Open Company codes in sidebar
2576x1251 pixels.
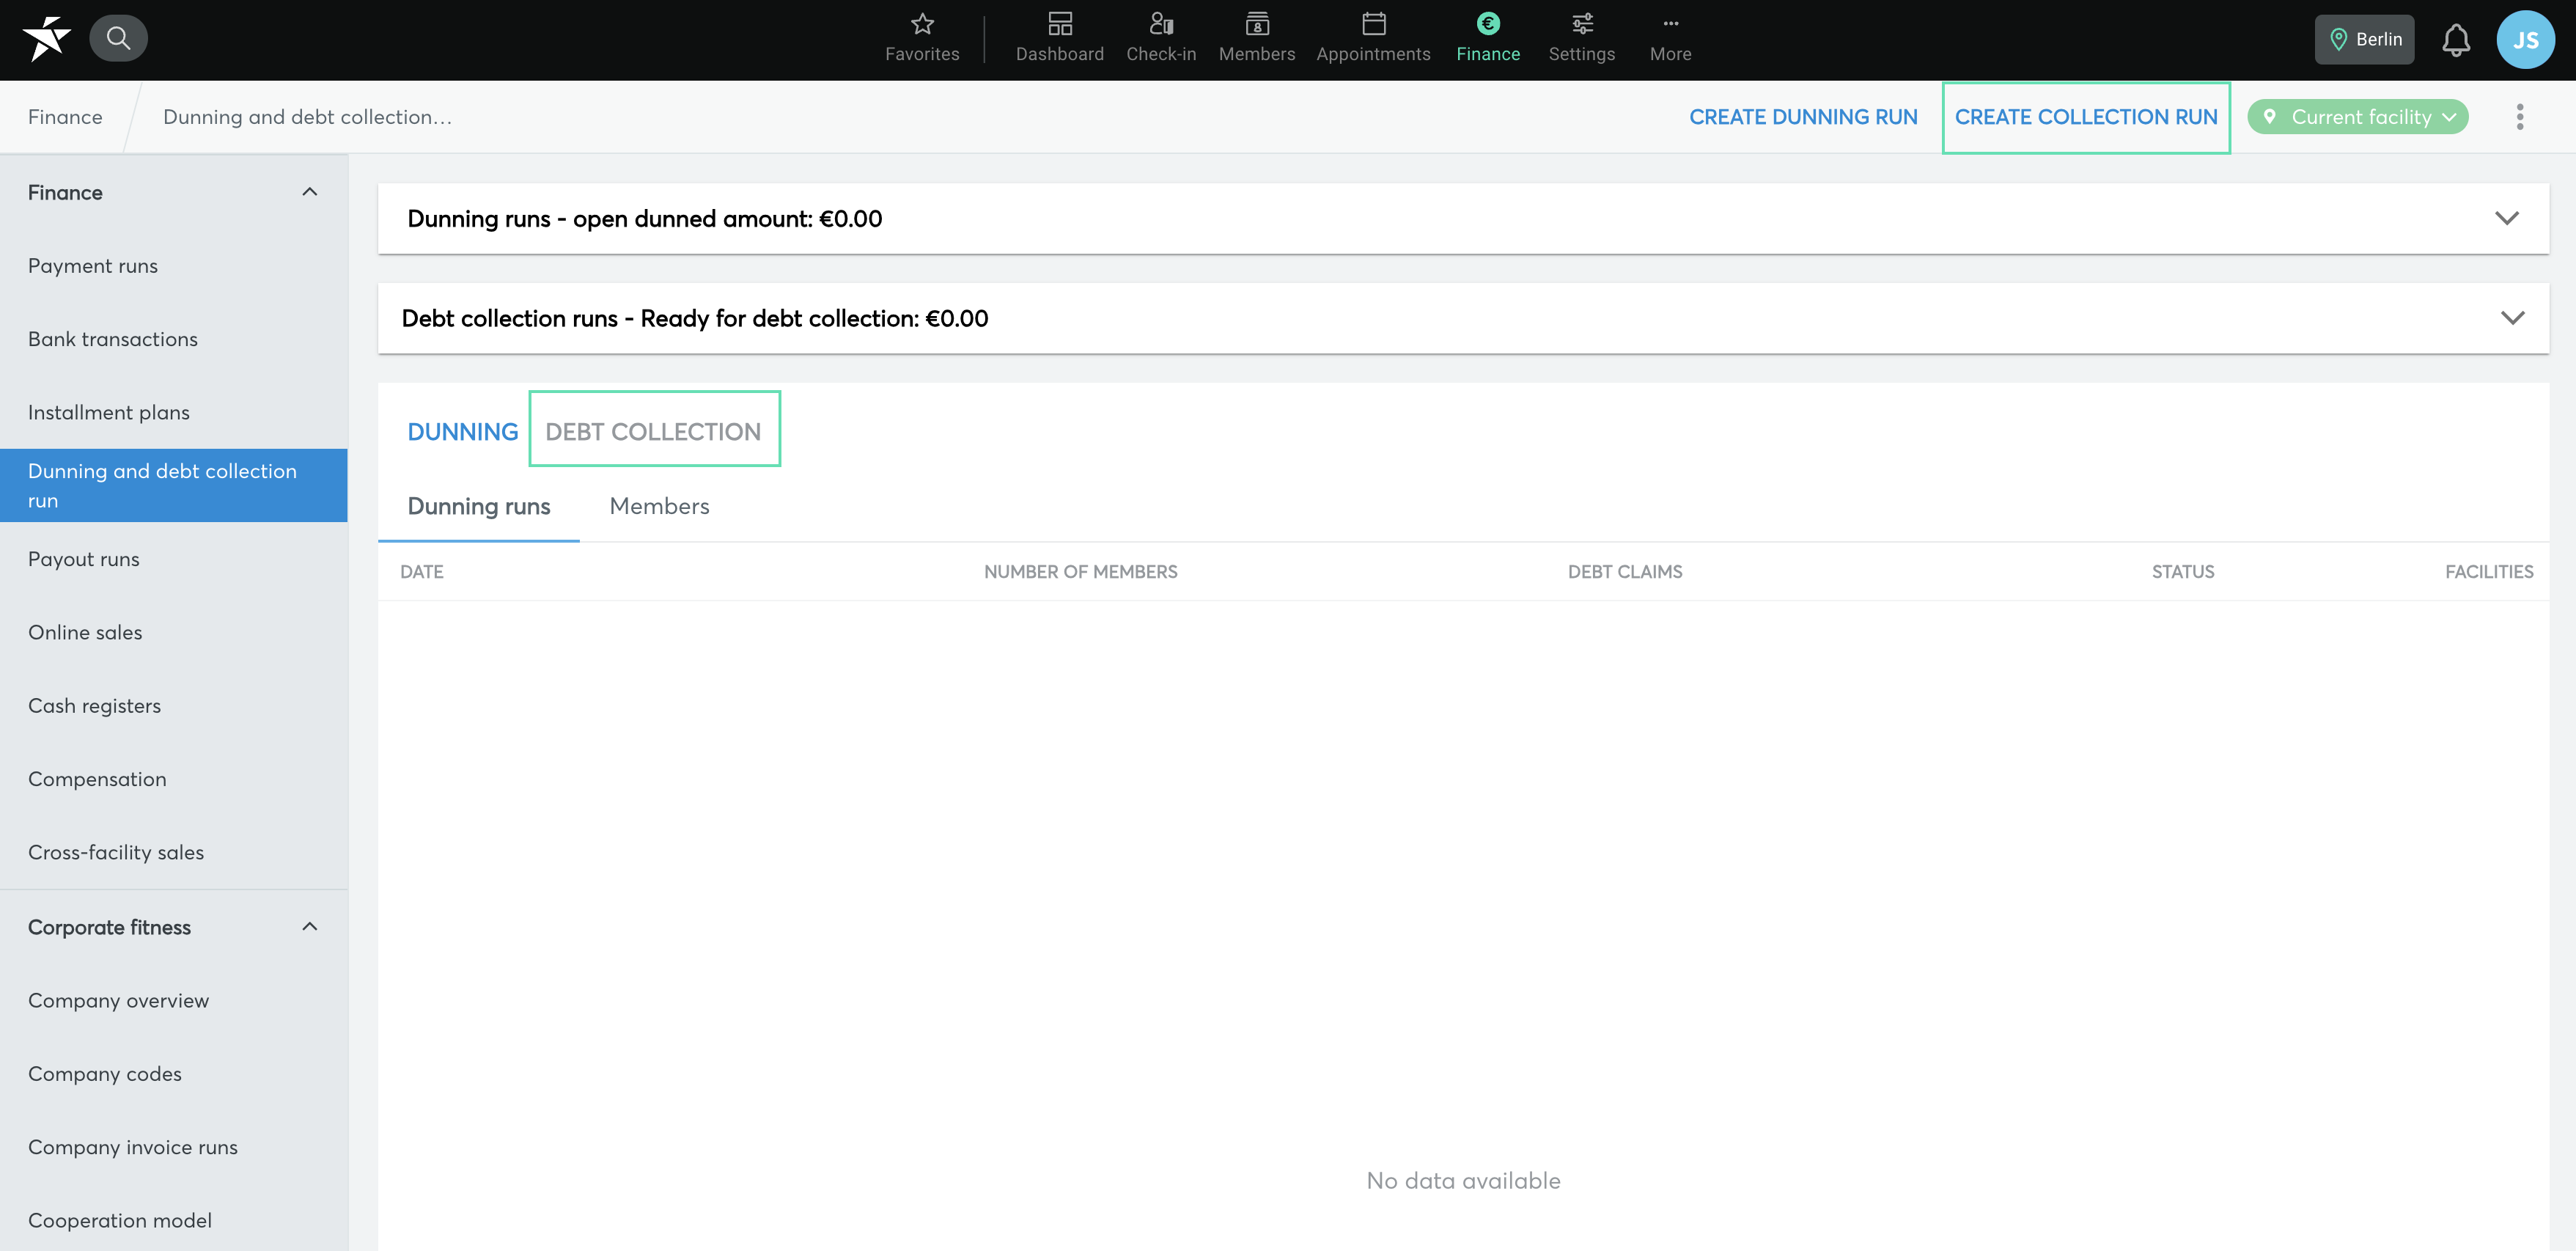coord(174,1074)
